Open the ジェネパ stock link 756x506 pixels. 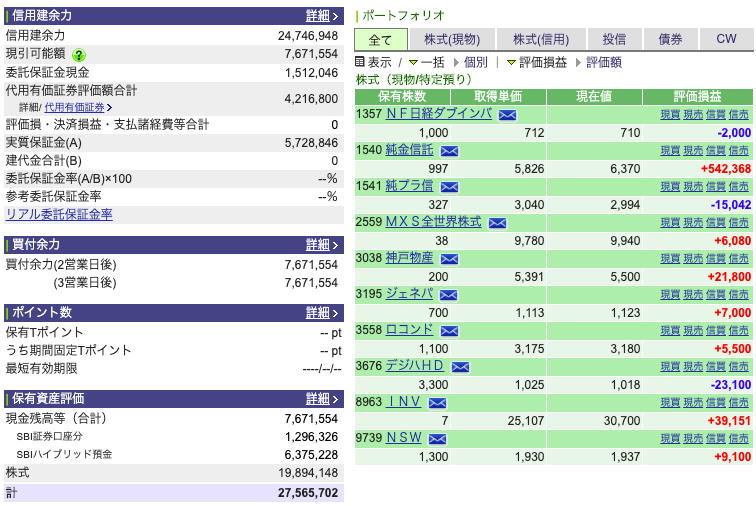[x=409, y=294]
